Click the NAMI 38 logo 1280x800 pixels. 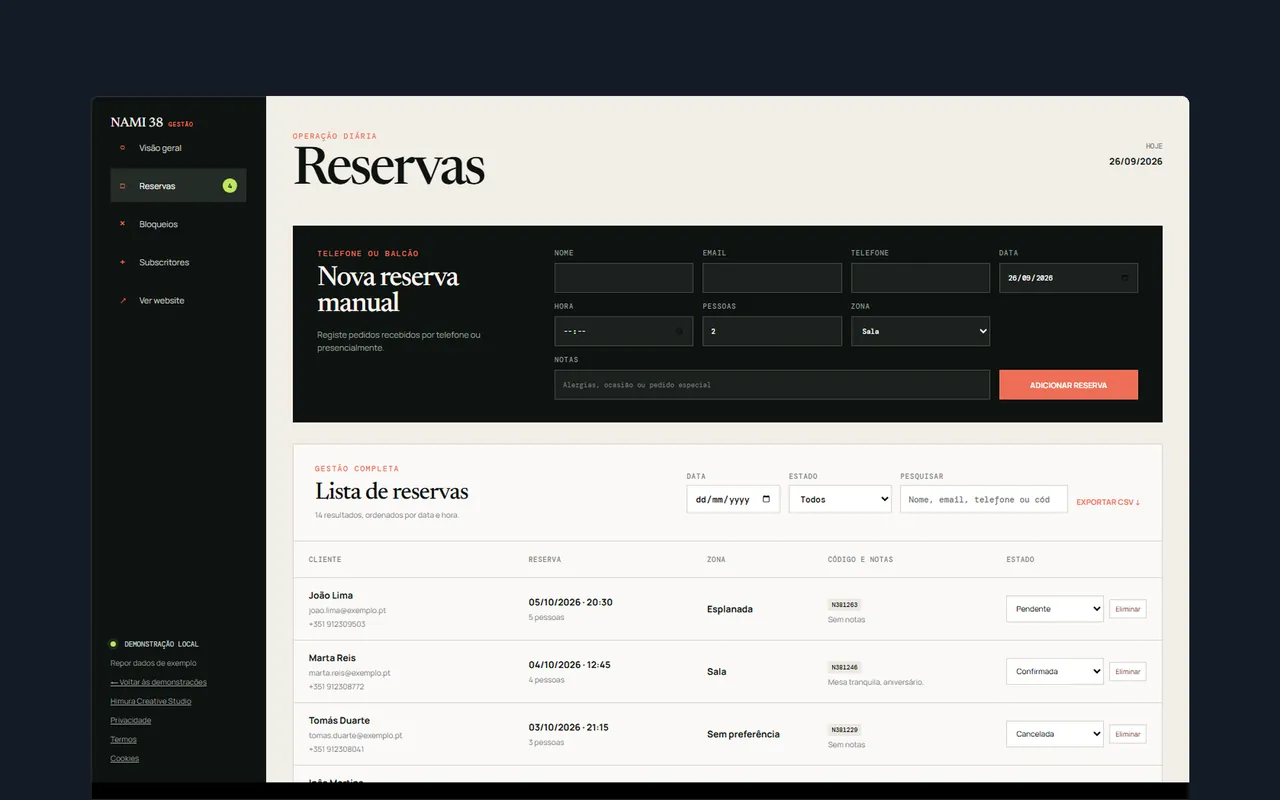137,122
